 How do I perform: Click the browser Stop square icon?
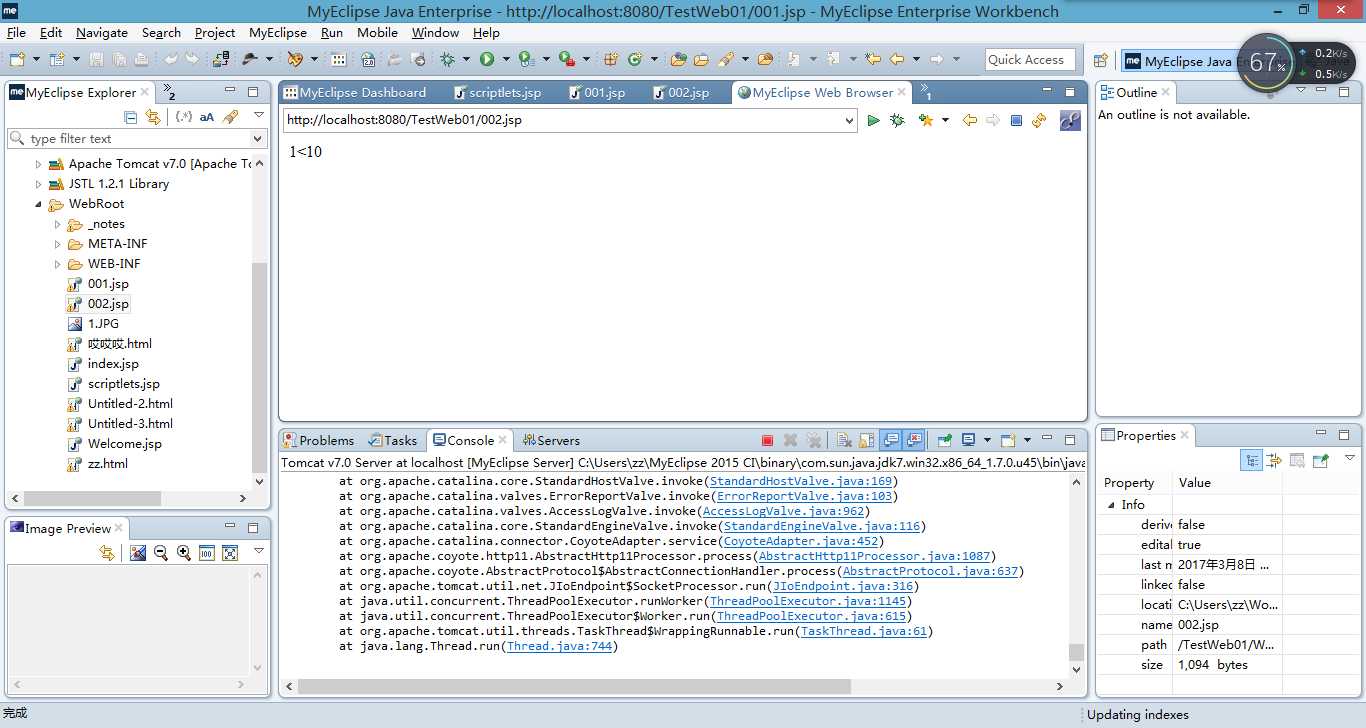click(1016, 120)
